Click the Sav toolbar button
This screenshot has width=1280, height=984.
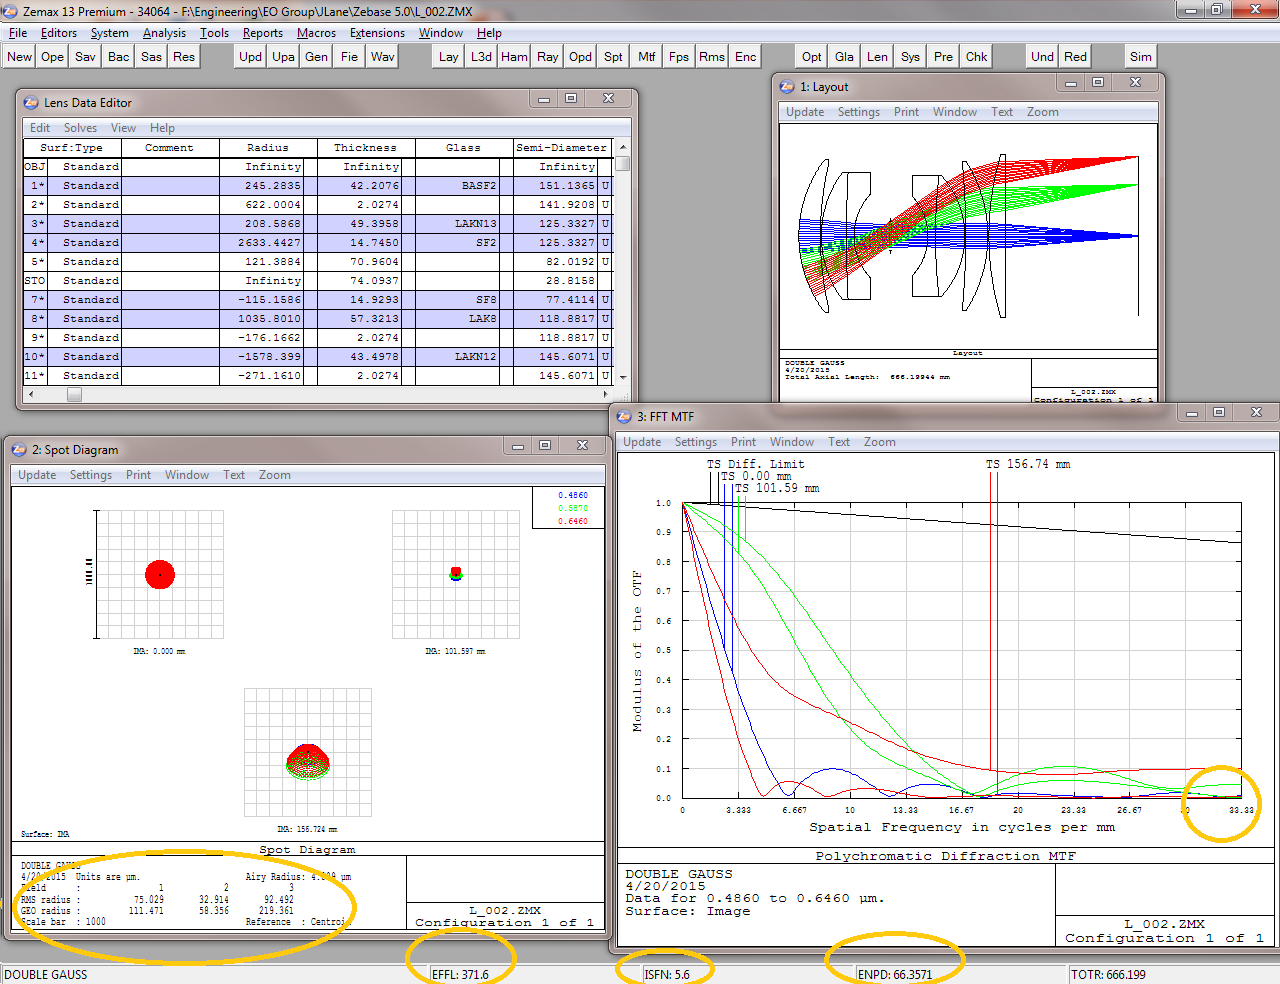click(x=85, y=57)
